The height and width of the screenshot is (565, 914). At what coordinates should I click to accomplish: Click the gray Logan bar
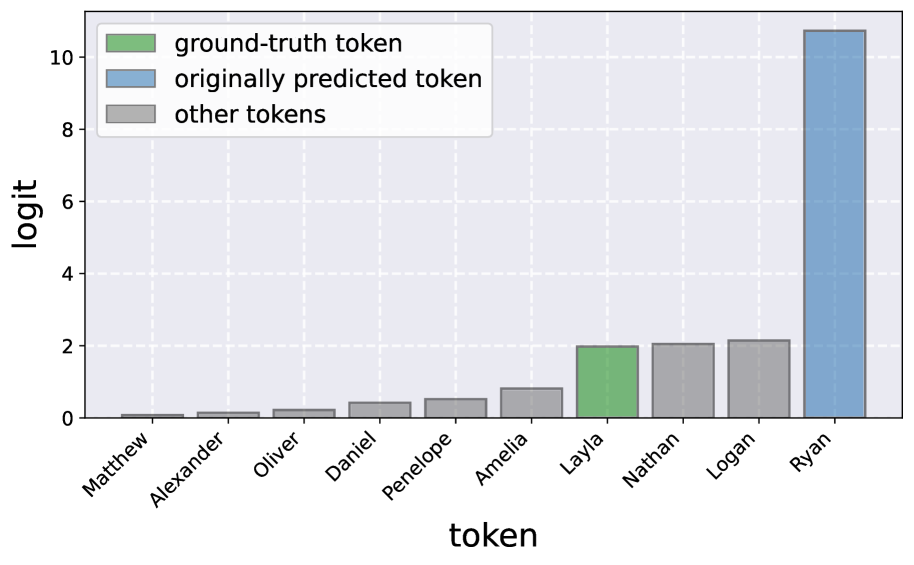[759, 379]
